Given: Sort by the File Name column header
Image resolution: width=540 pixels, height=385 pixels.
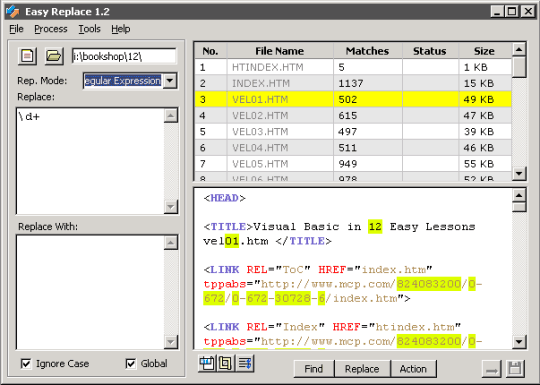Looking at the screenshot, I should [280, 51].
